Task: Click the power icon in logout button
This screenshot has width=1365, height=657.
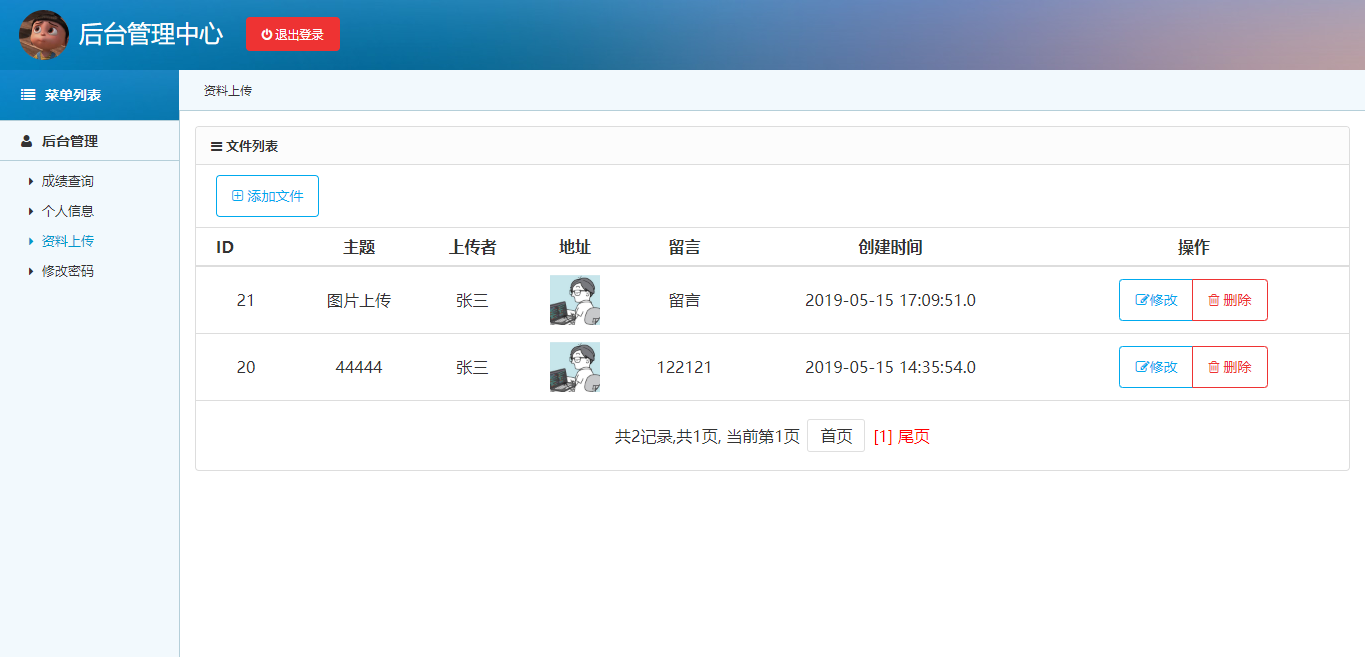Action: click(x=267, y=34)
